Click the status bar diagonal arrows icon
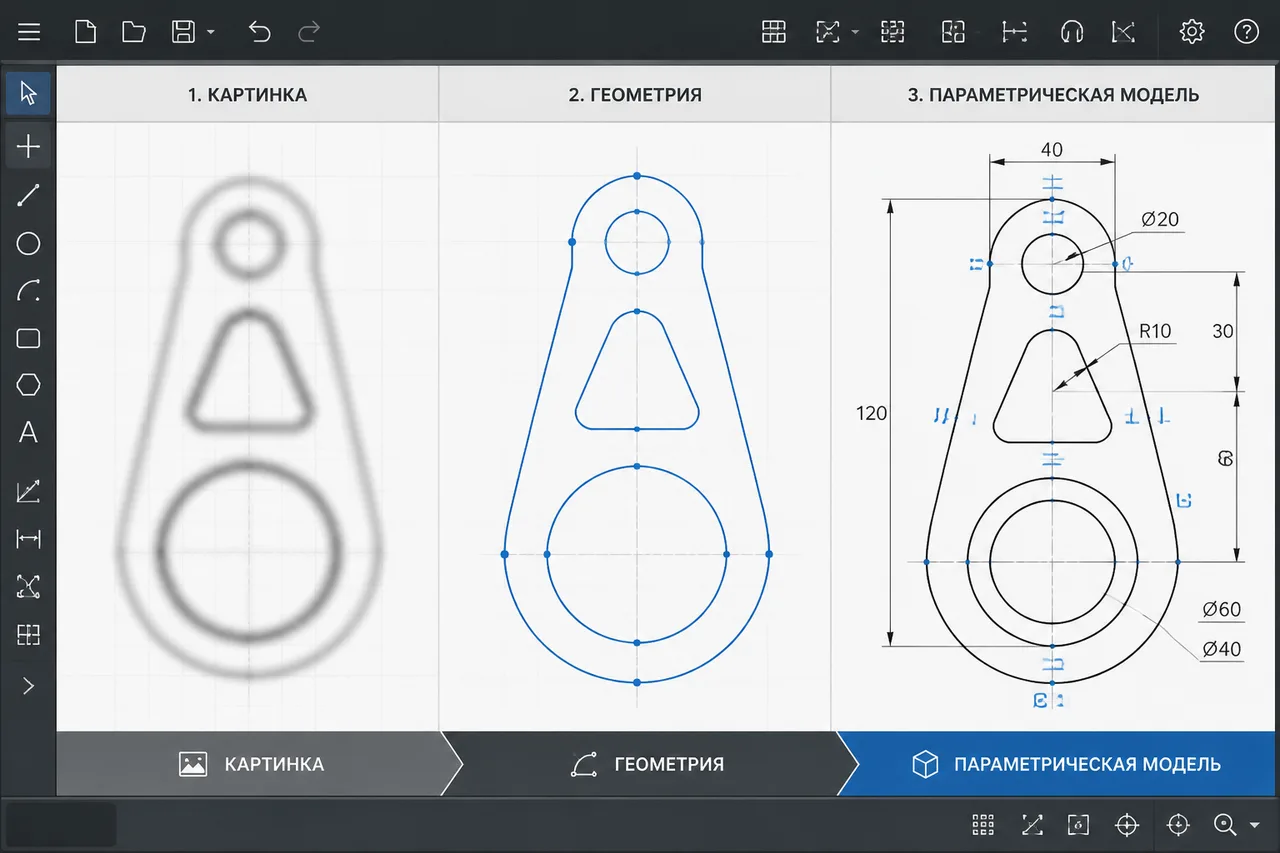The width and height of the screenshot is (1280, 853). pyautogui.click(x=1032, y=825)
